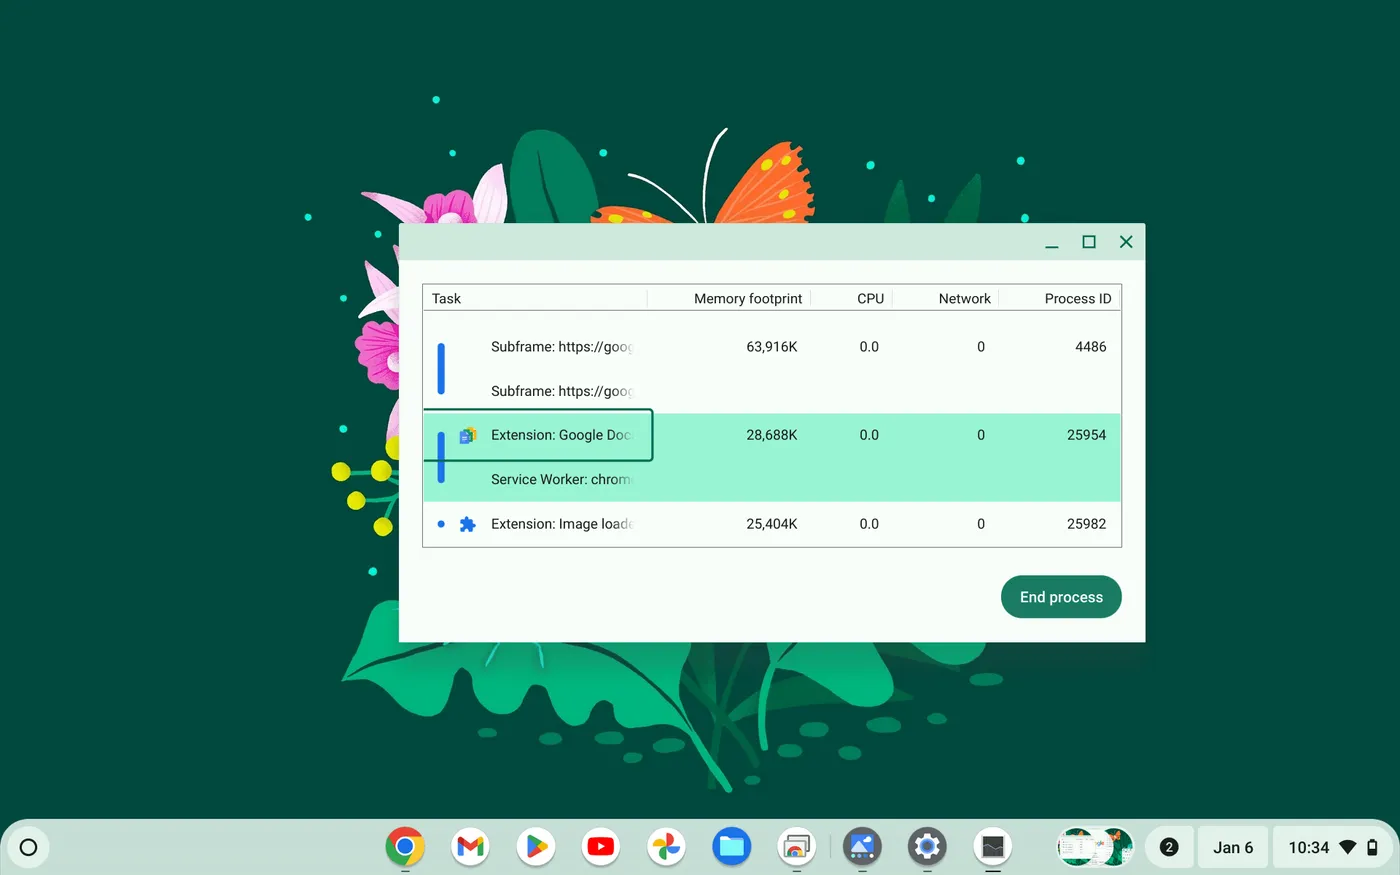
Task: Open YouTube app from the shelf
Action: pyautogui.click(x=601, y=847)
